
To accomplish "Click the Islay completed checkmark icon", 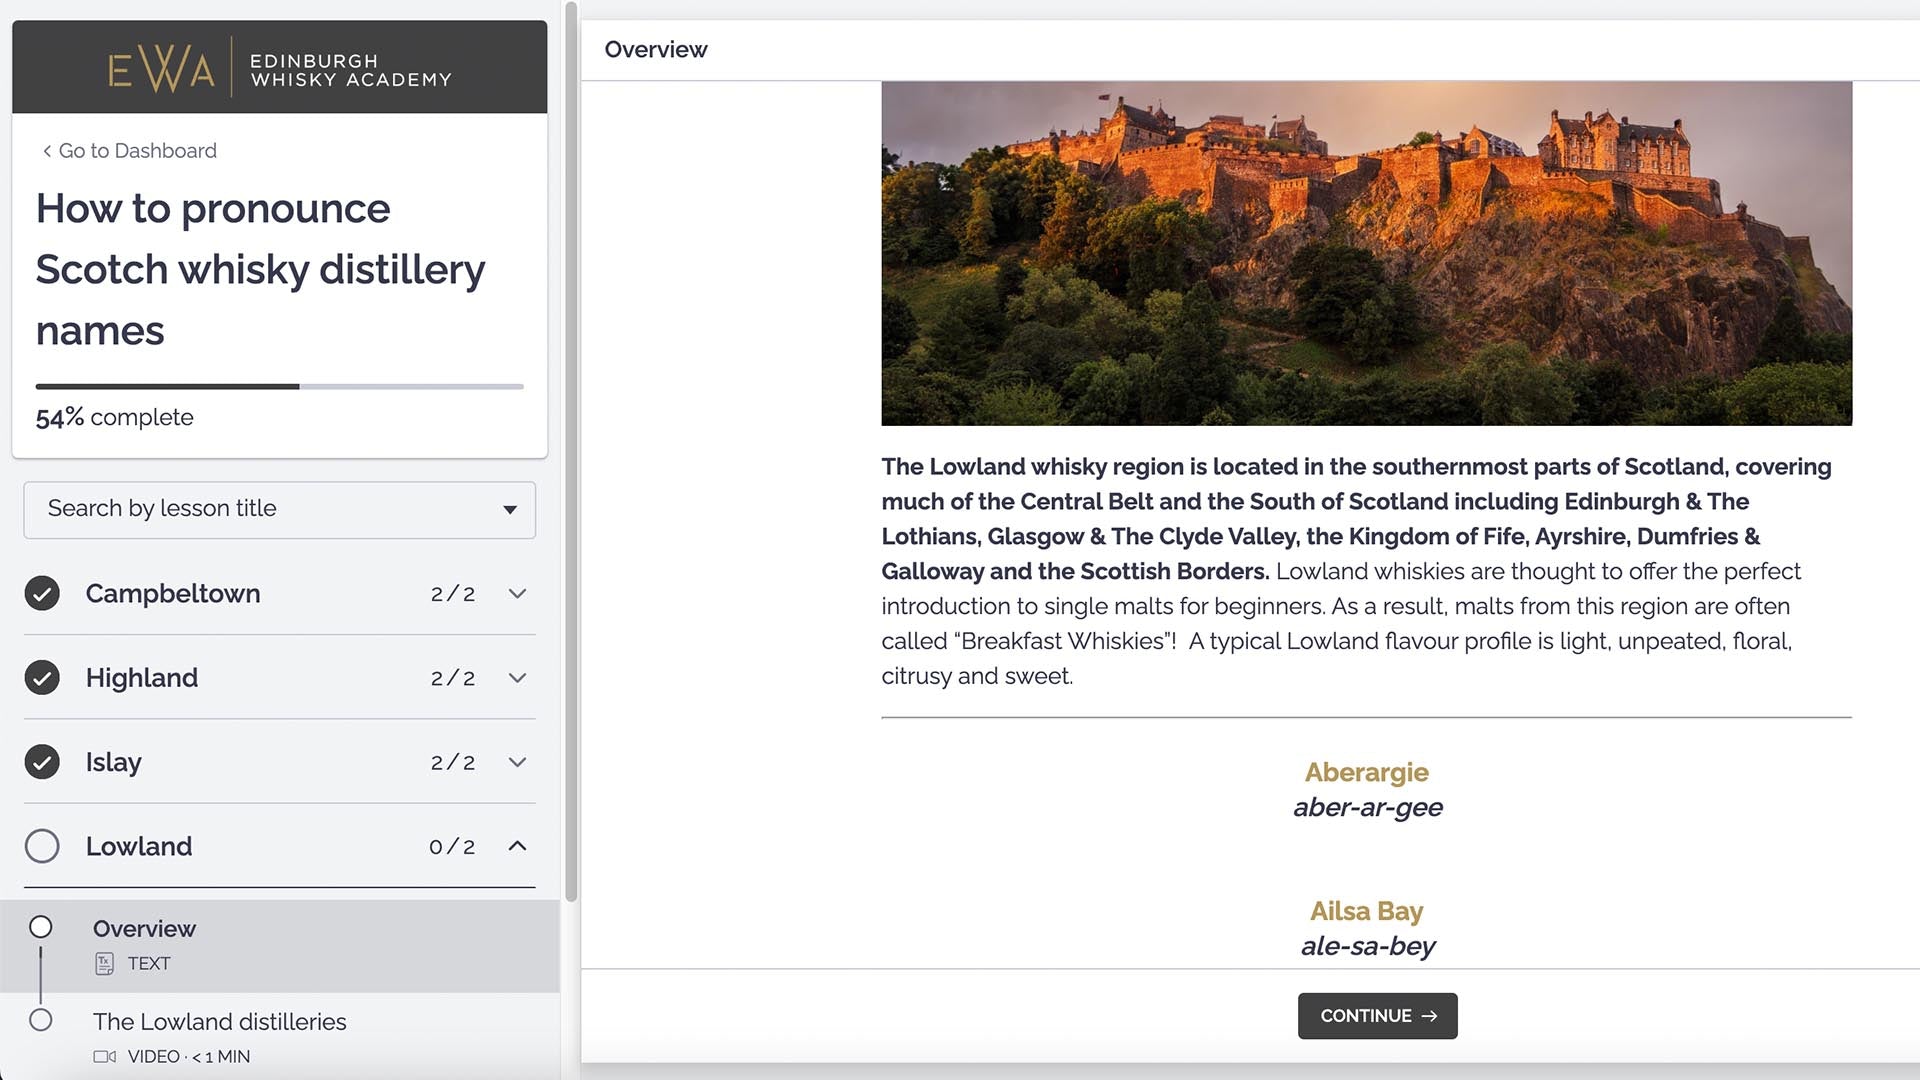I will [42, 762].
